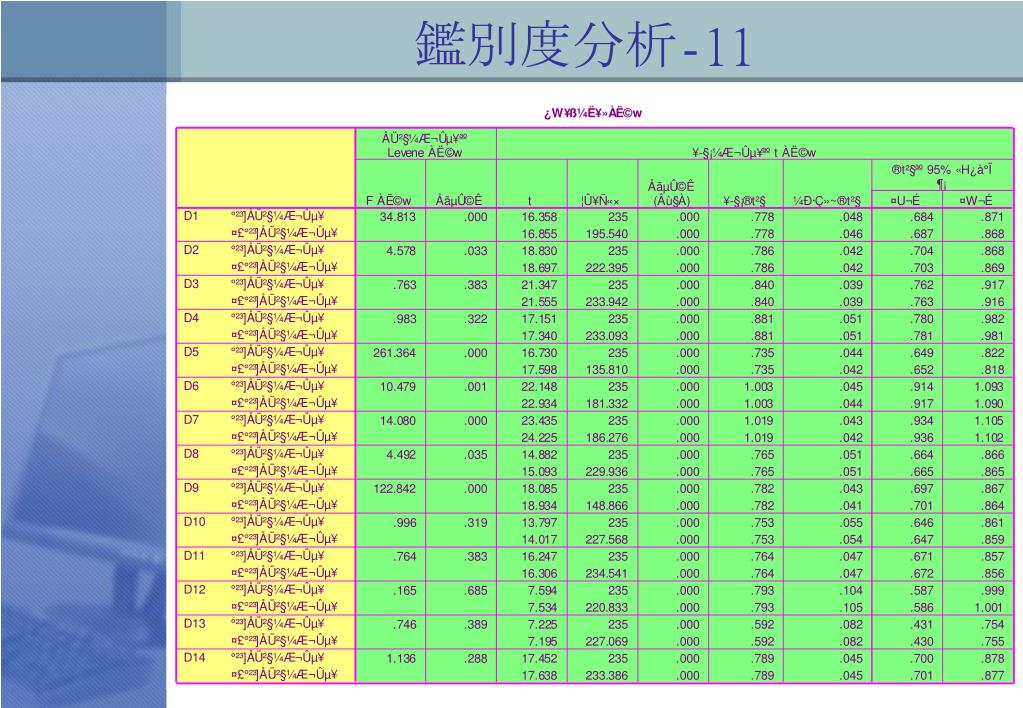Click the t value 17.638
The image size is (1023, 708).
pos(539,675)
